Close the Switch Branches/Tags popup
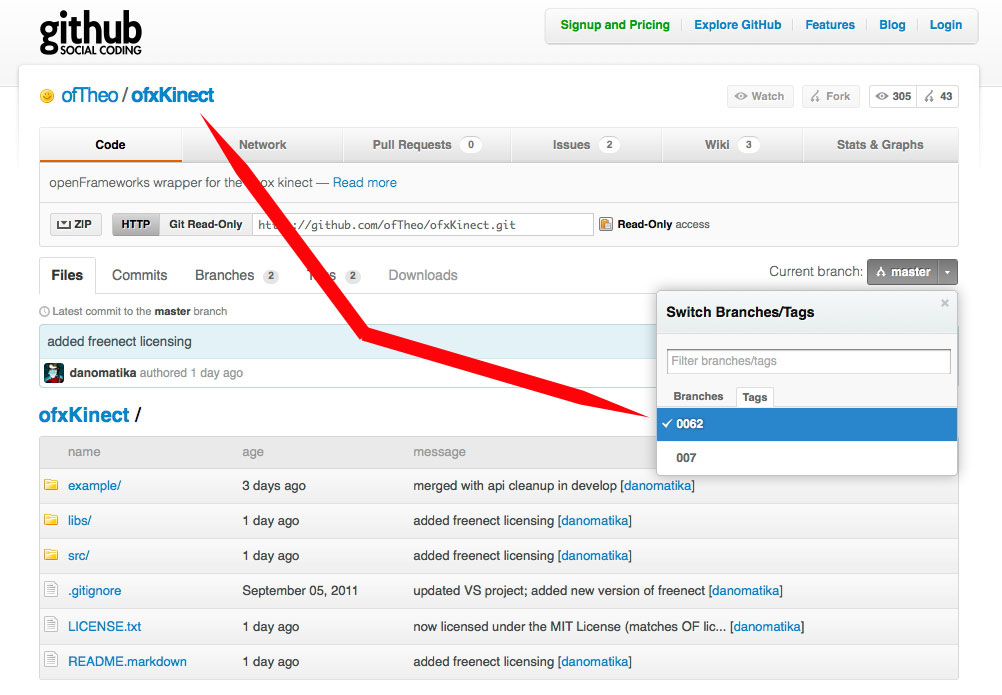The height and width of the screenshot is (695, 1002). [944, 303]
